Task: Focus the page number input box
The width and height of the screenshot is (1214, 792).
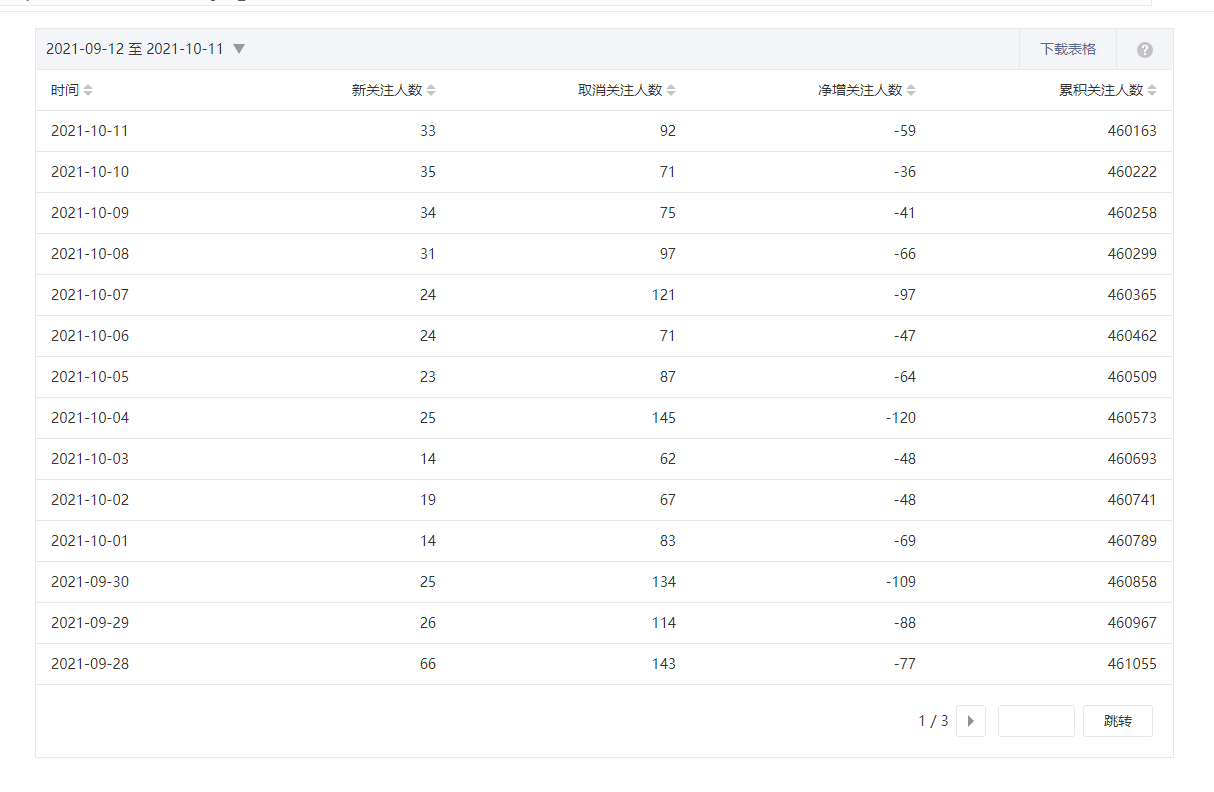Action: 1036,721
